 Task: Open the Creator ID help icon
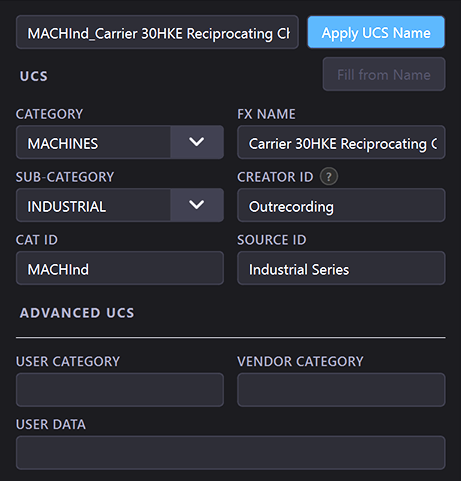tap(329, 177)
